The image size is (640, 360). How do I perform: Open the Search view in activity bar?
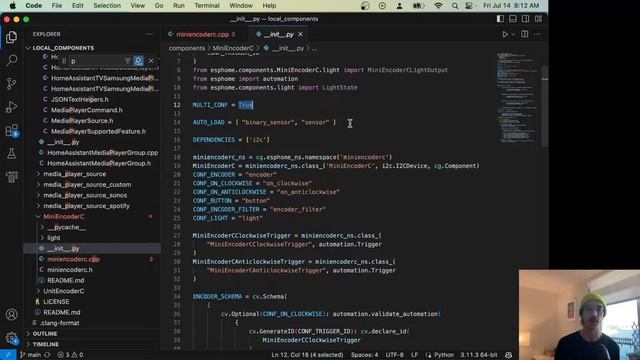11,60
